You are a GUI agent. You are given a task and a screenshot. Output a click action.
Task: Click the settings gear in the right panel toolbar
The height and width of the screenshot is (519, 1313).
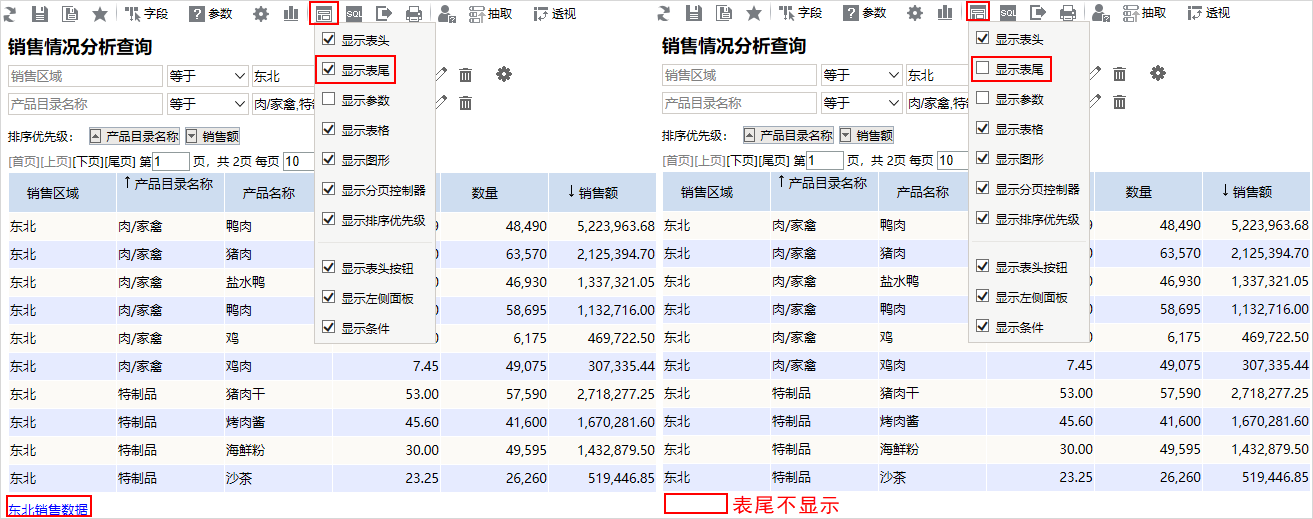click(915, 13)
